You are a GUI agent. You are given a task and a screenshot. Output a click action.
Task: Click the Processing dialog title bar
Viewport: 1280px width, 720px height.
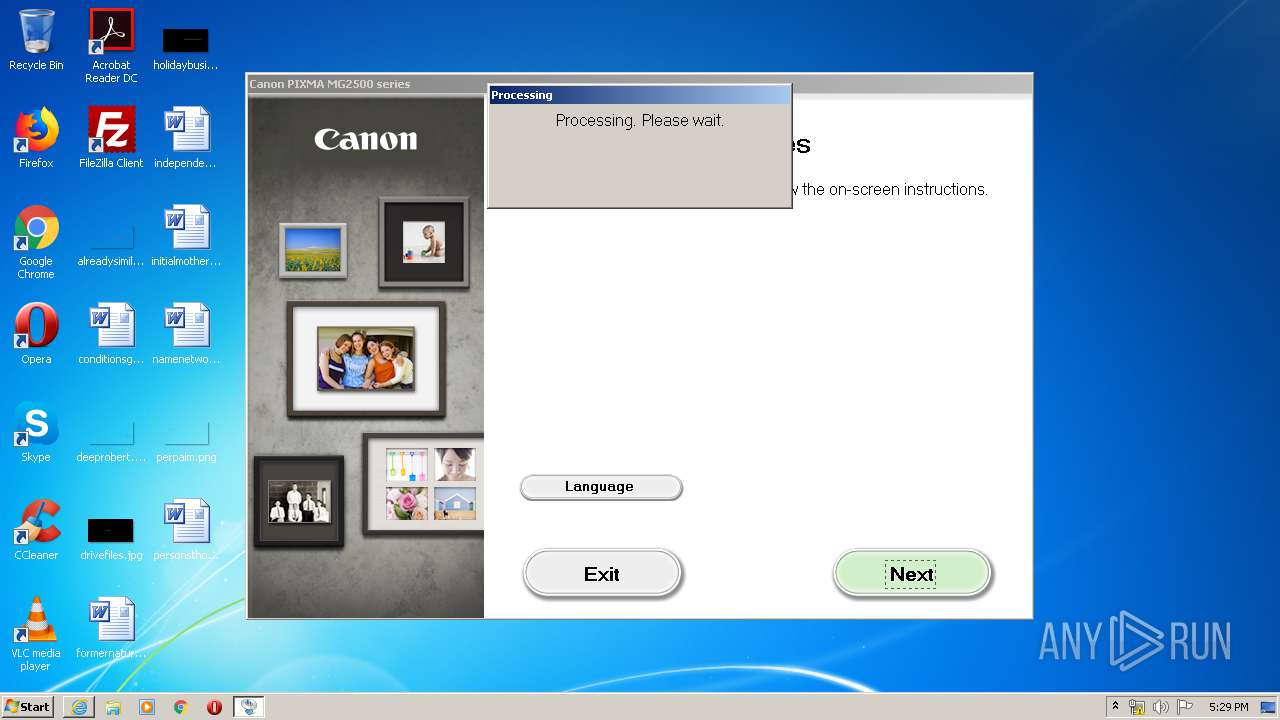(x=639, y=95)
